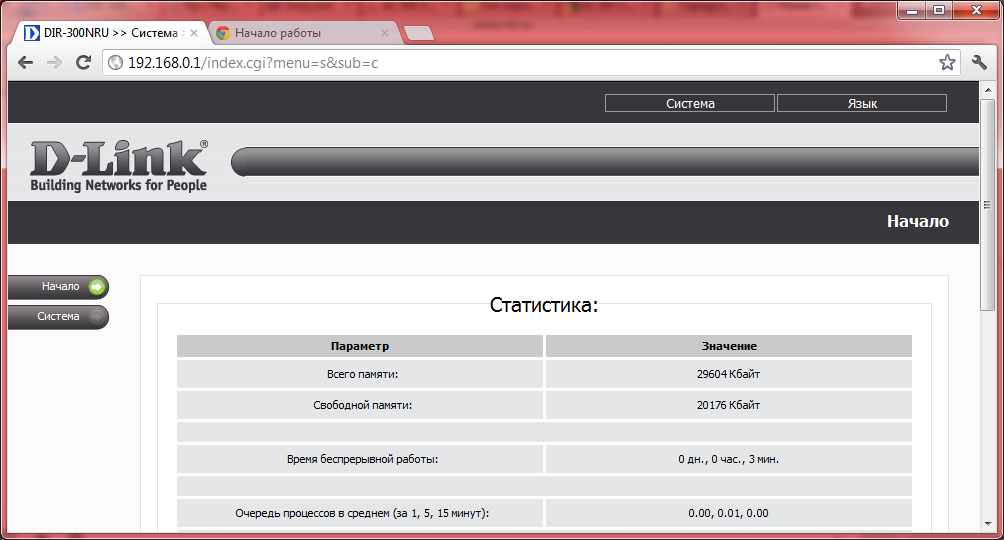The width and height of the screenshot is (1004, 540).
Task: Select the DIR-300NRU Система tab
Action: [x=109, y=33]
